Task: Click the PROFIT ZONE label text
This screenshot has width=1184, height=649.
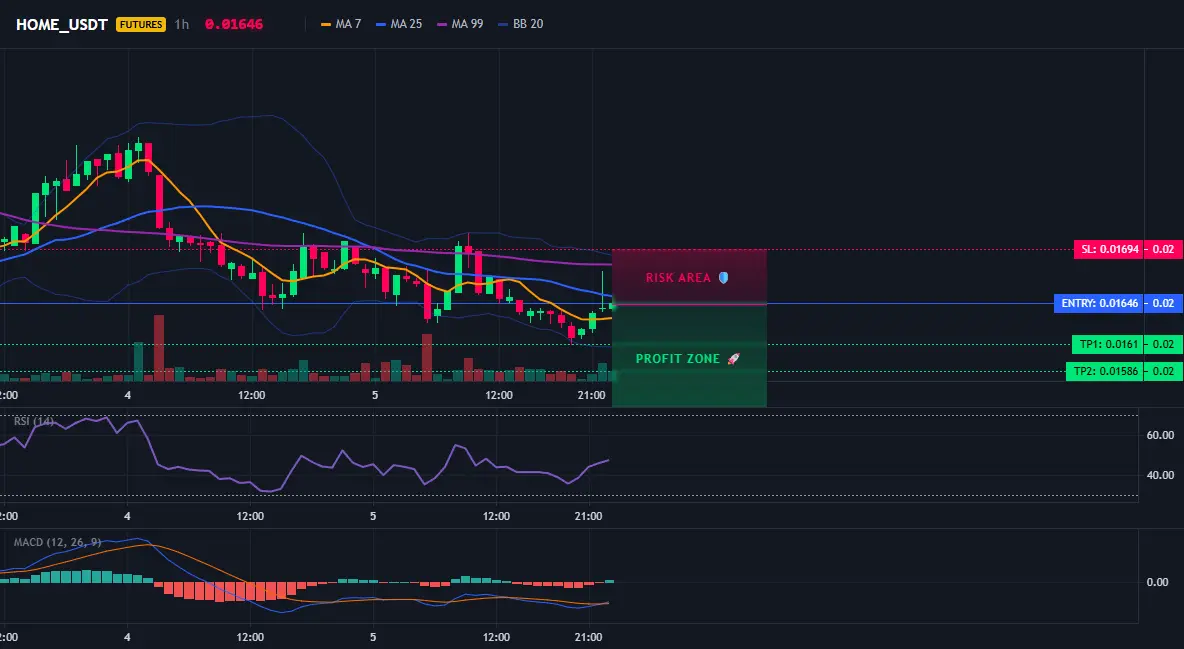Action: (x=678, y=359)
